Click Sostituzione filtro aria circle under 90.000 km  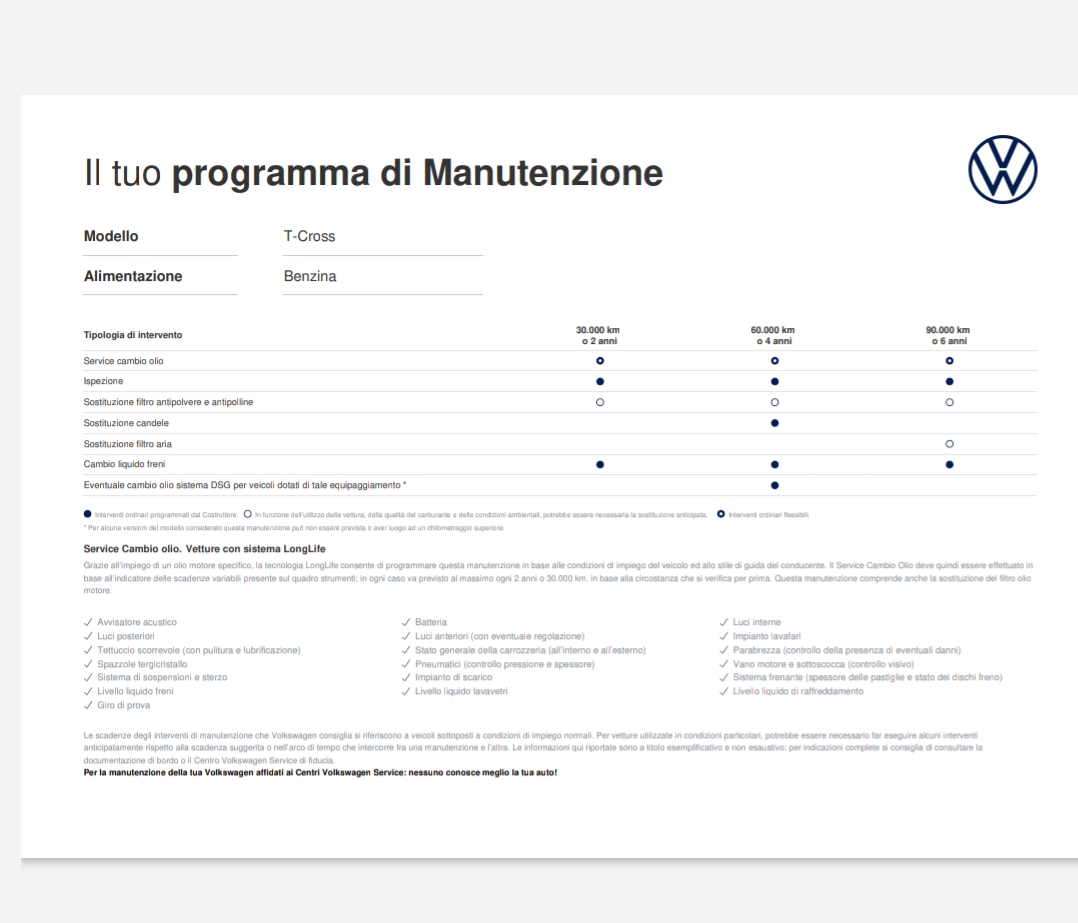(x=949, y=444)
